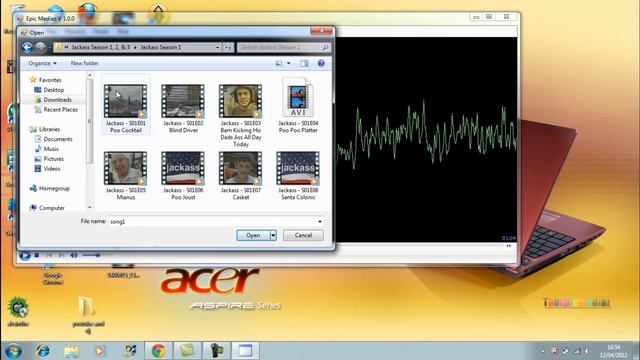Click the forward navigation arrow in Open dialog
This screenshot has width=640, height=360.
(x=40, y=48)
